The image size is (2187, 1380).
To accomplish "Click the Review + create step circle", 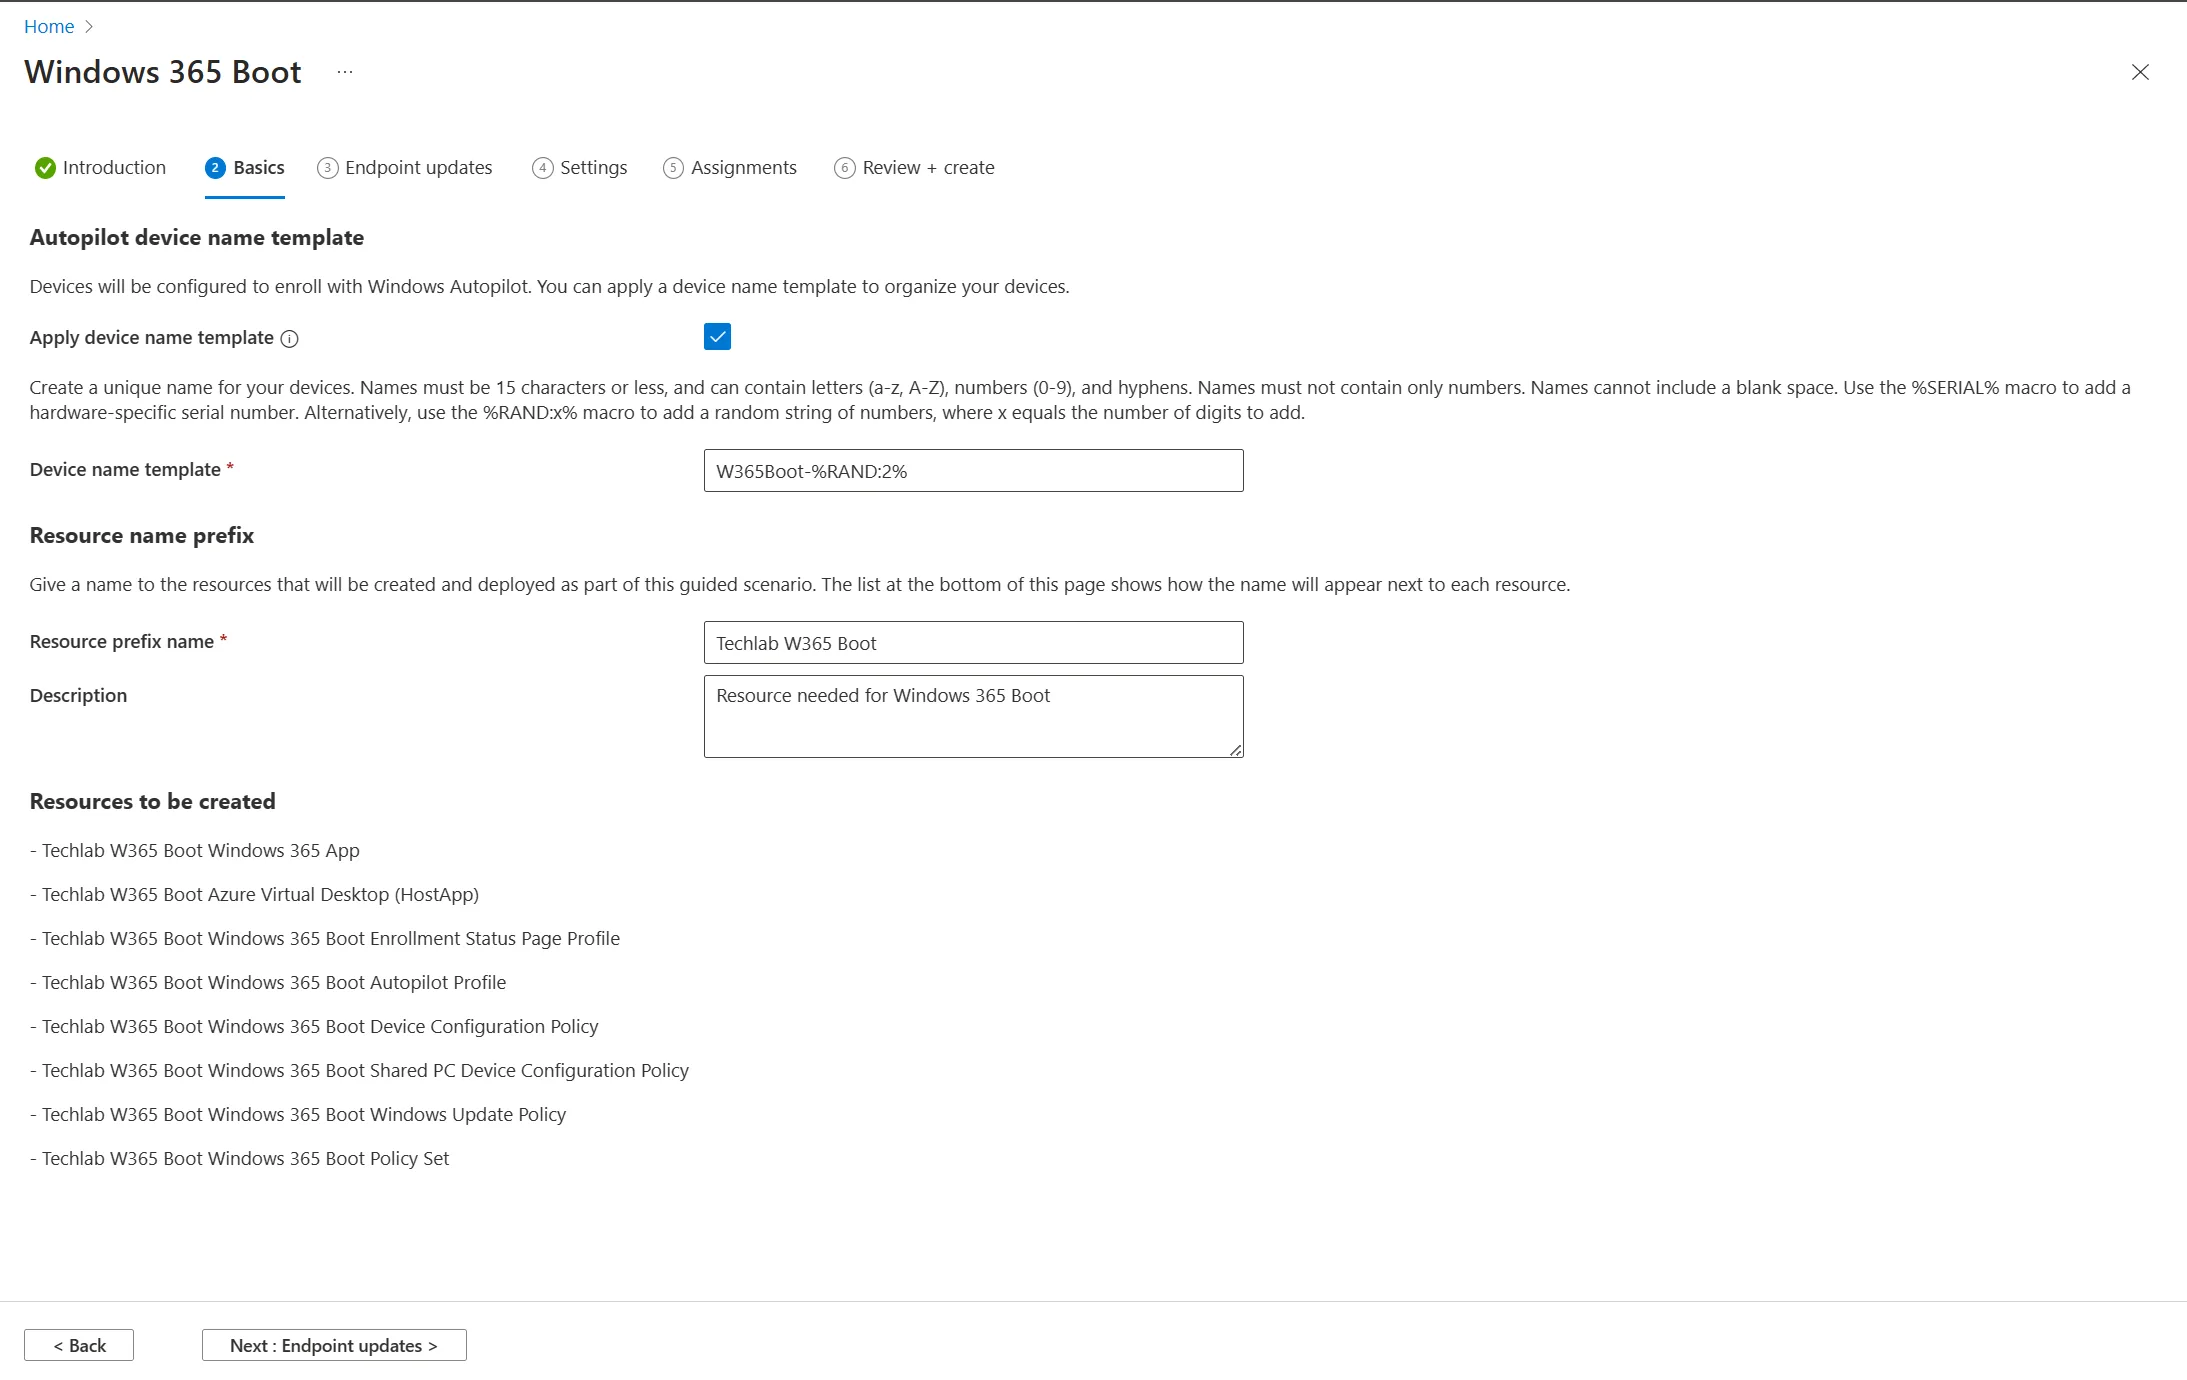I will tap(845, 168).
